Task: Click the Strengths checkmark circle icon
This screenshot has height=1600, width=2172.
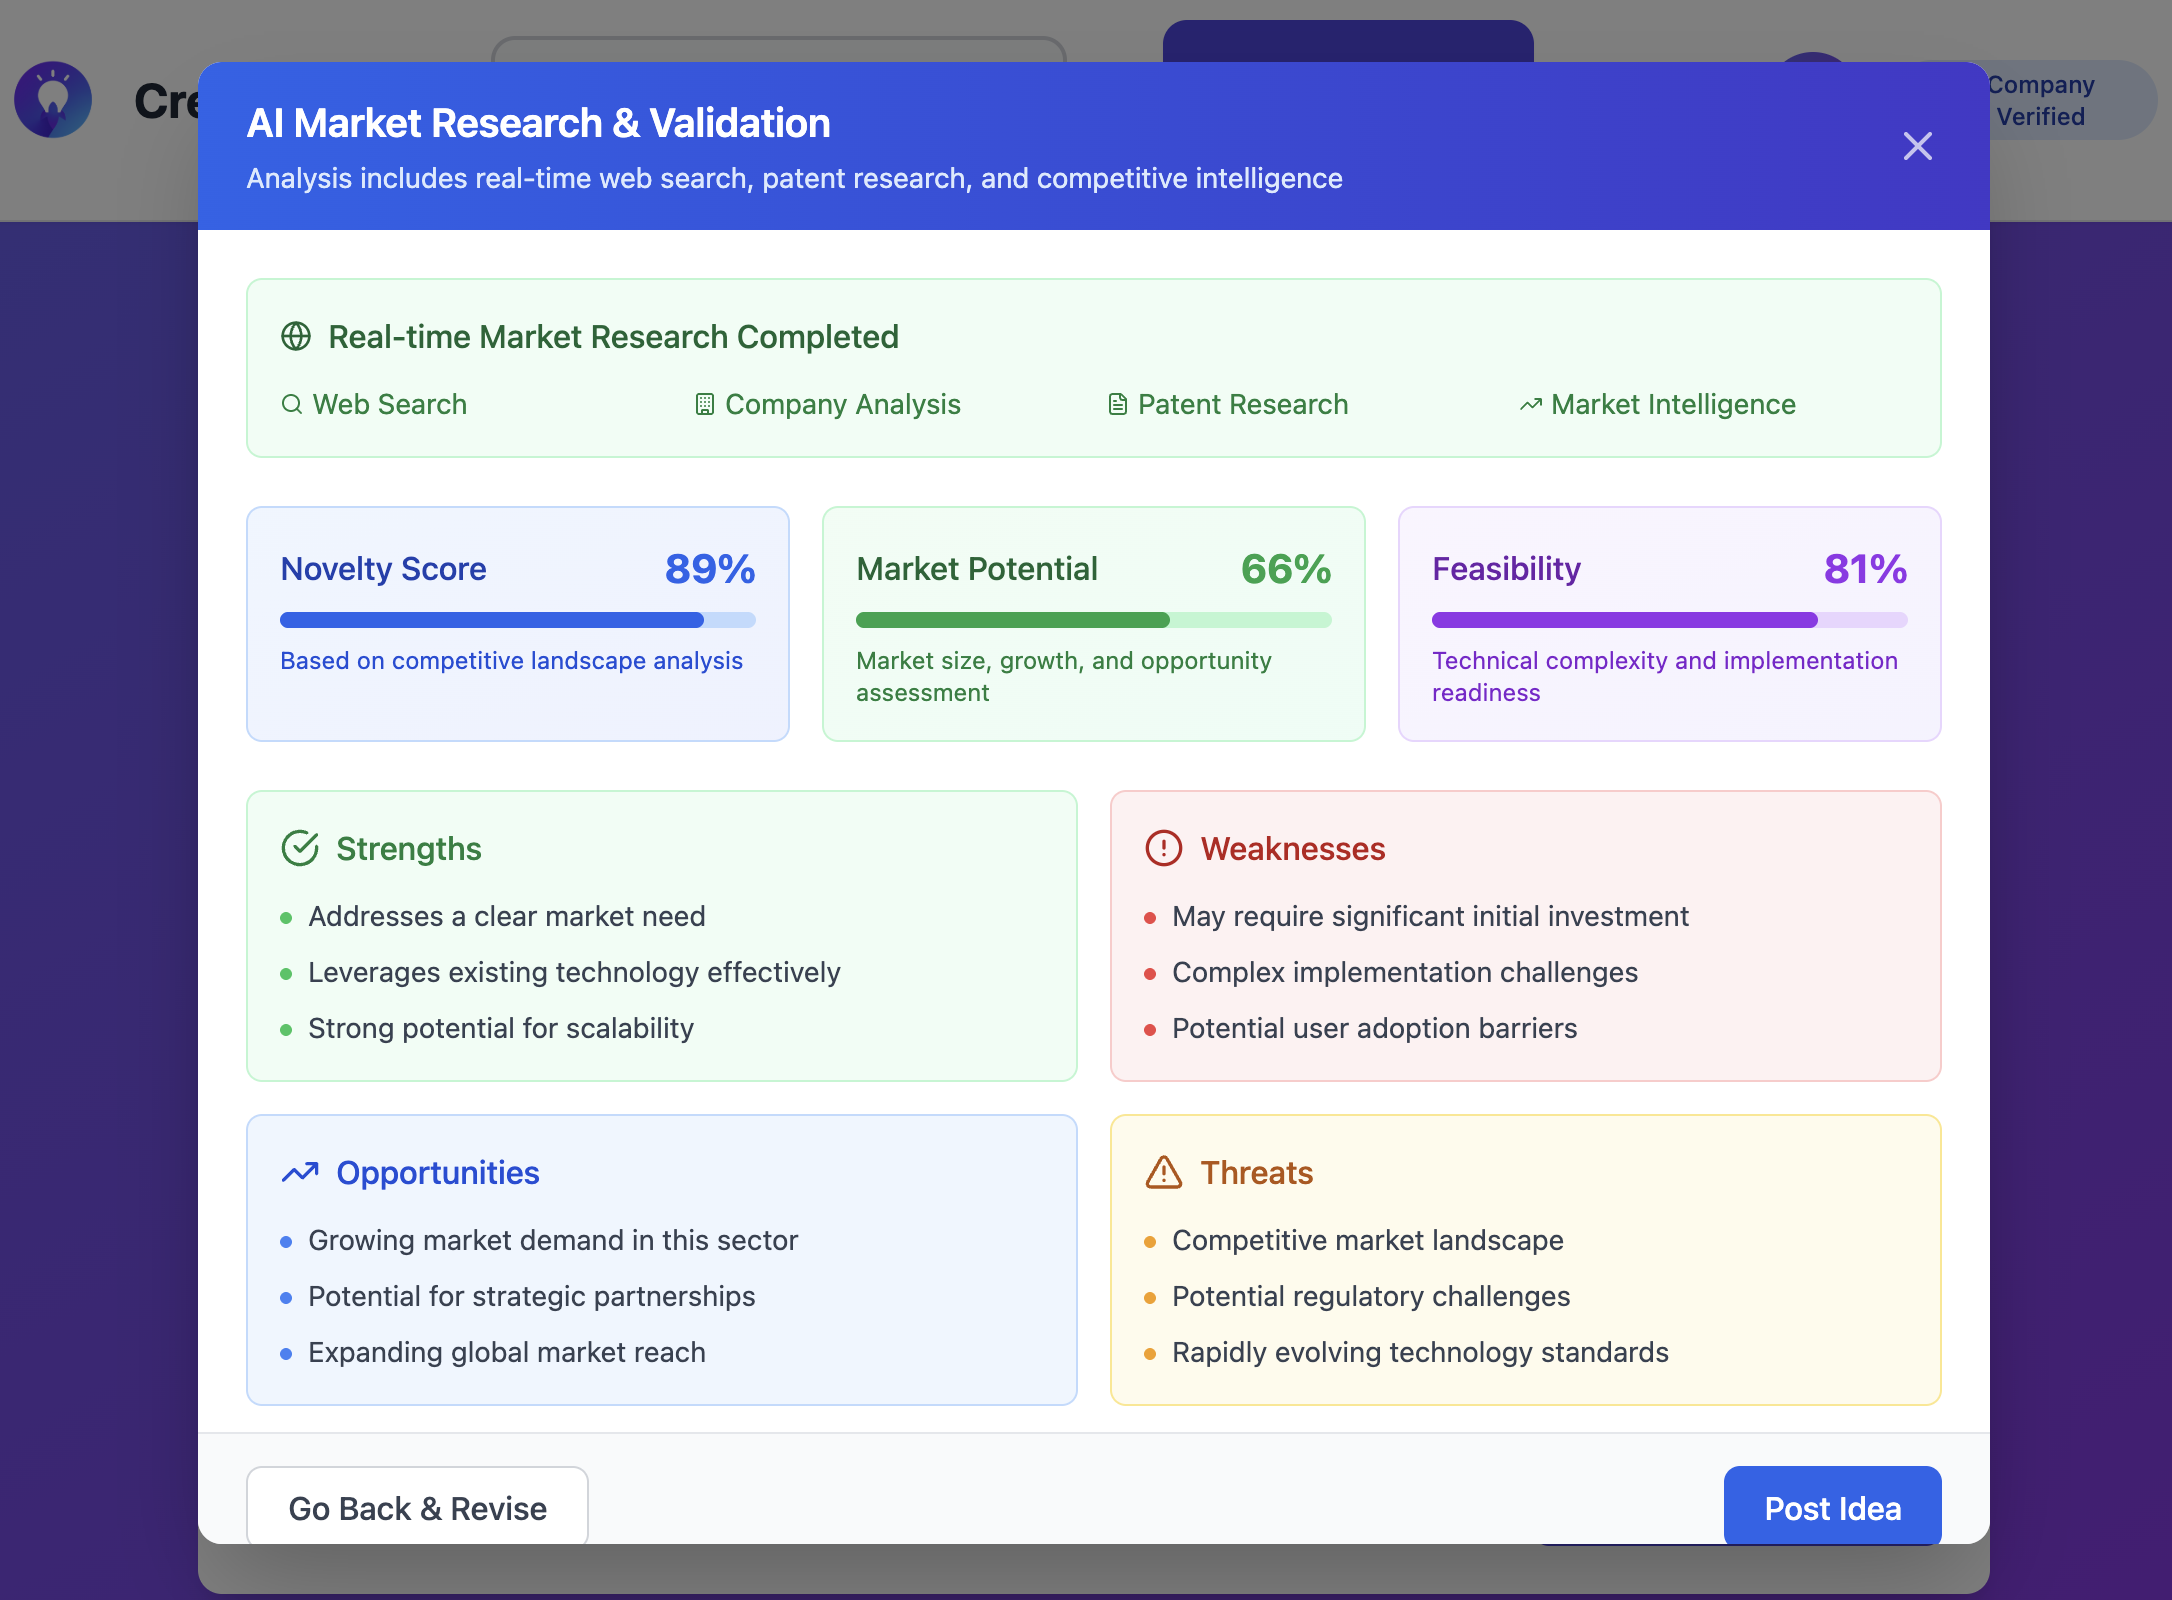Action: (300, 848)
